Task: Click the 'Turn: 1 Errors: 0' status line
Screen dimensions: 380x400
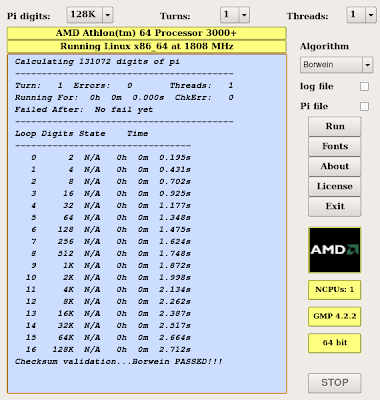Action: click(124, 86)
